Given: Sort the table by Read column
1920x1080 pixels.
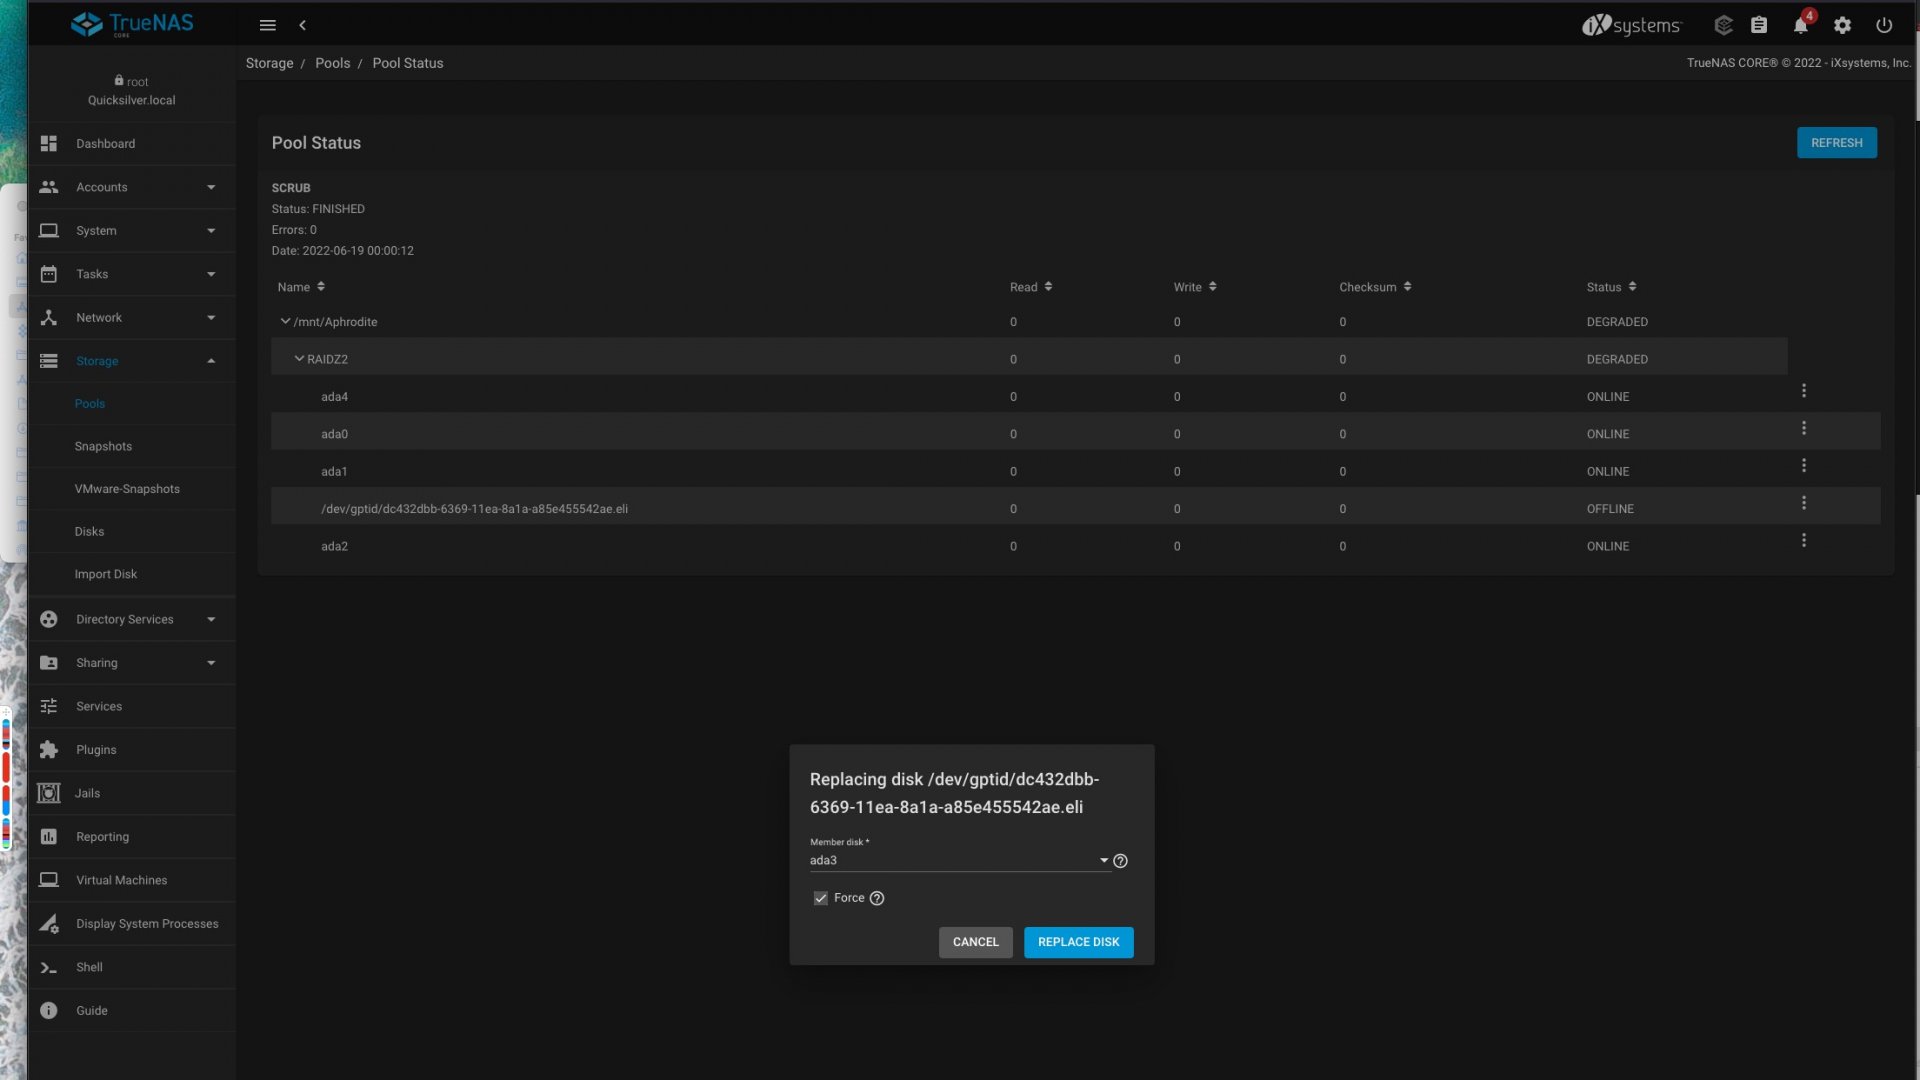Looking at the screenshot, I should [1031, 287].
